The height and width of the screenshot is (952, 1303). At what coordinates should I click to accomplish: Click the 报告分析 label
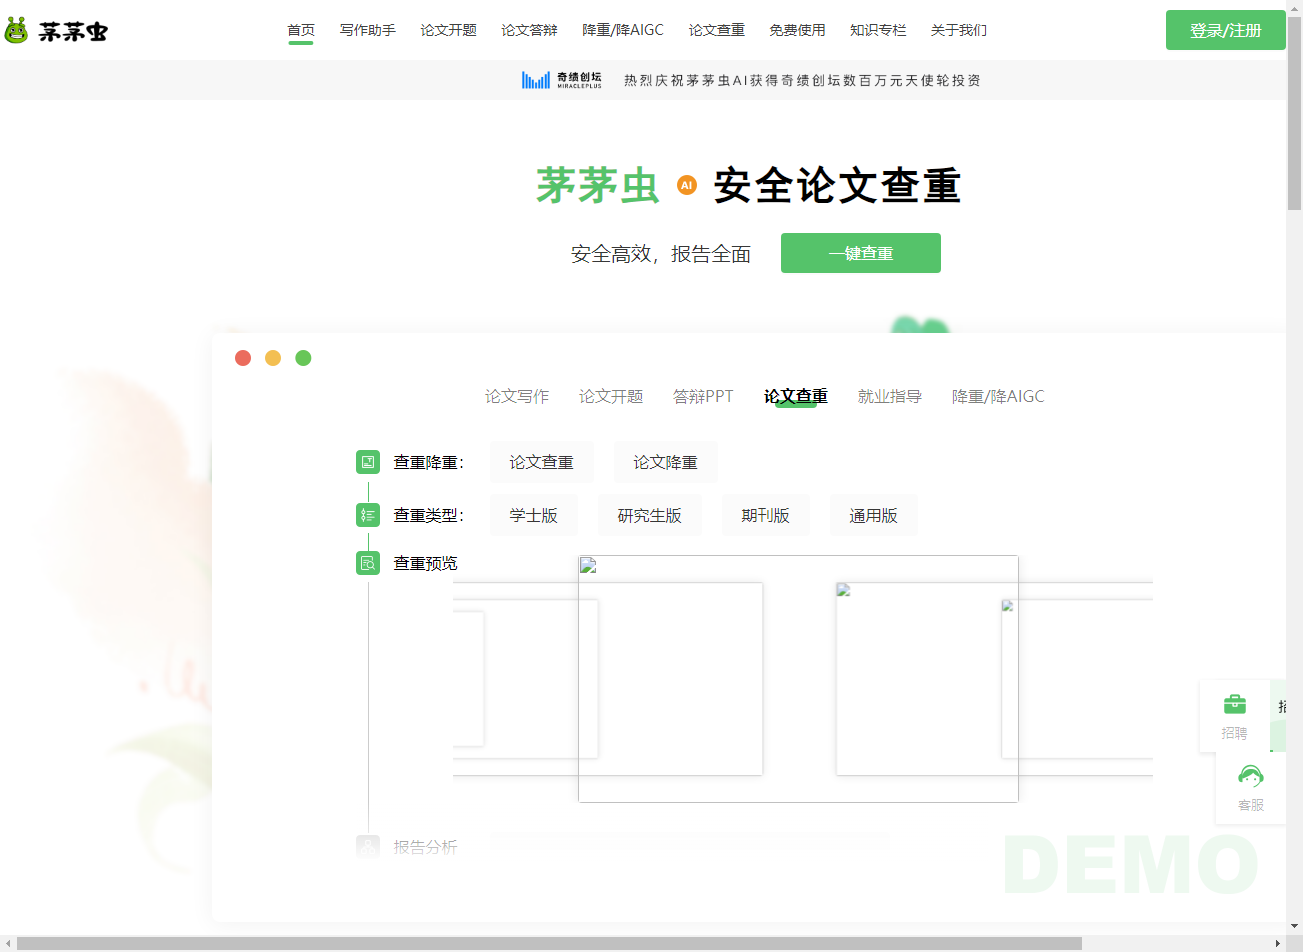(x=425, y=847)
